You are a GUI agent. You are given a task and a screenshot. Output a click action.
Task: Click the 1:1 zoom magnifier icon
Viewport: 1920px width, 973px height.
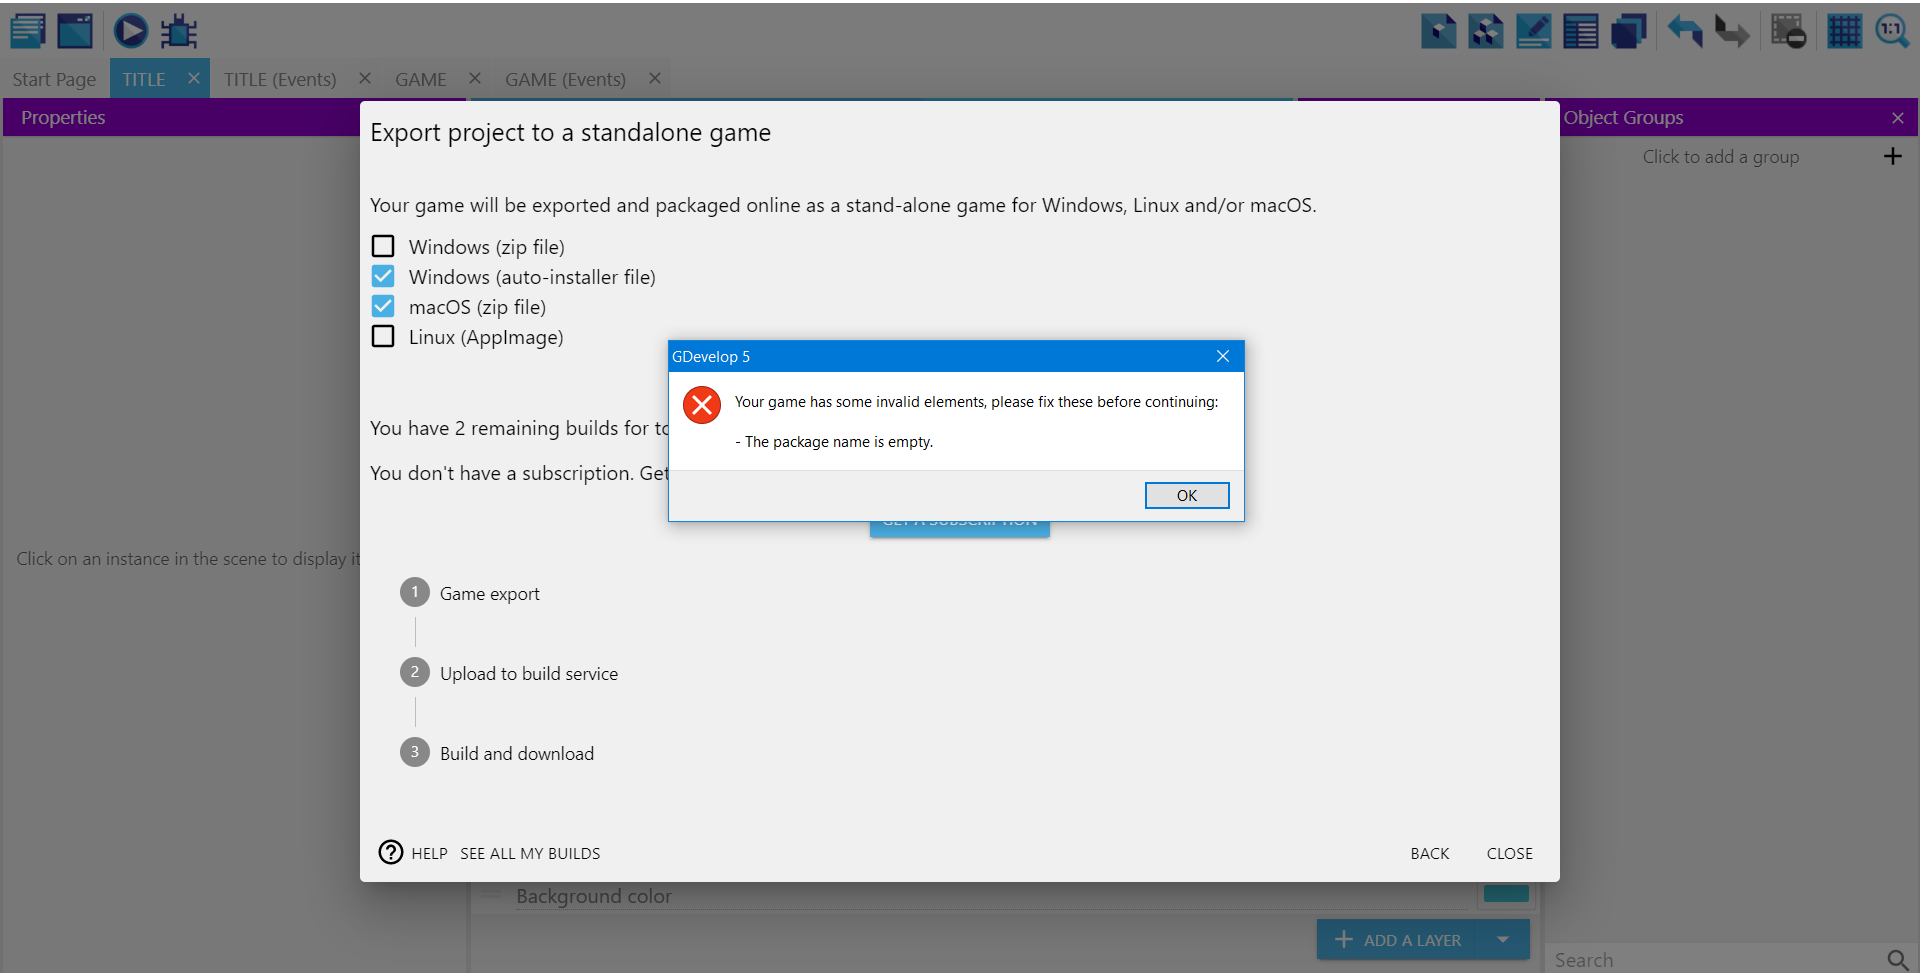(x=1891, y=32)
